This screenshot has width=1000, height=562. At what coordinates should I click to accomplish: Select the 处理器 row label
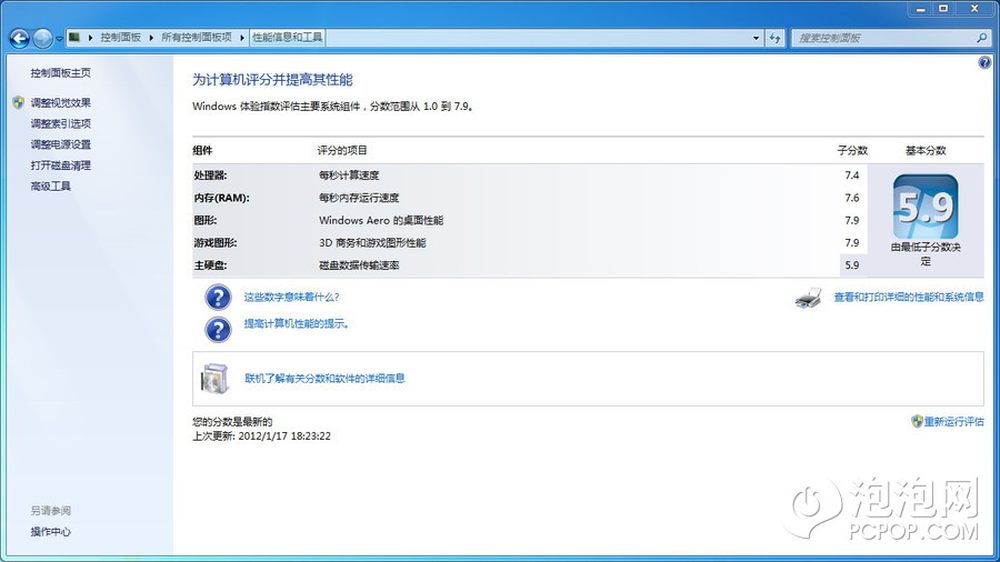(x=210, y=175)
